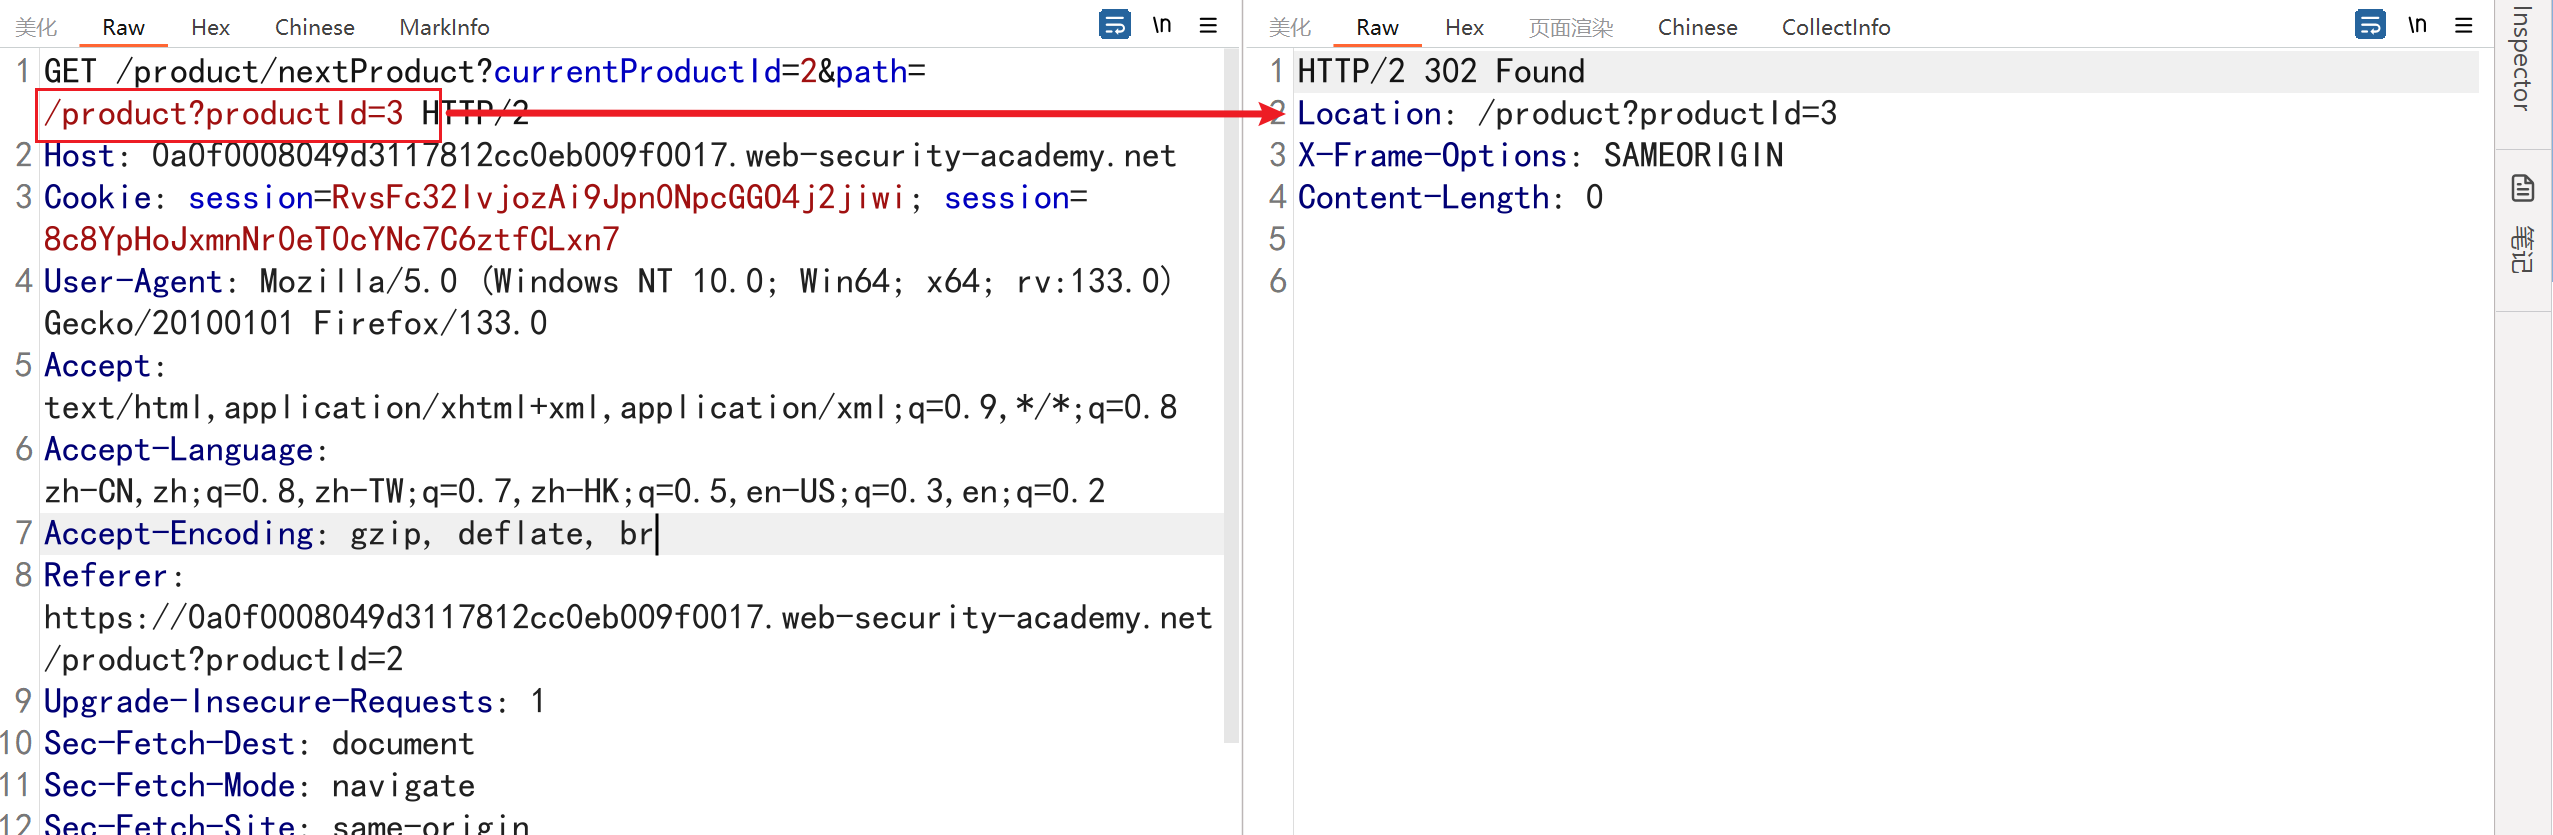The height and width of the screenshot is (835, 2553).
Task: Toggle word wrap in response panel
Action: pos(2369,25)
